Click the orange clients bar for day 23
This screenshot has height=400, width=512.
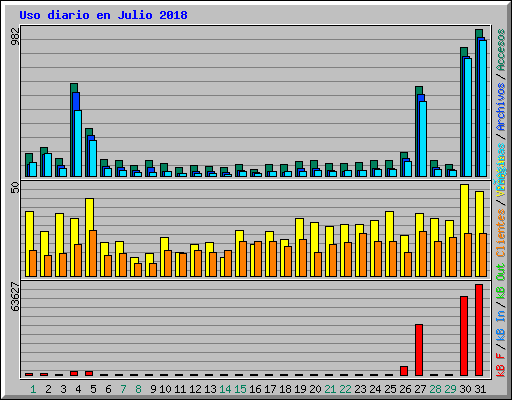[x=363, y=255]
